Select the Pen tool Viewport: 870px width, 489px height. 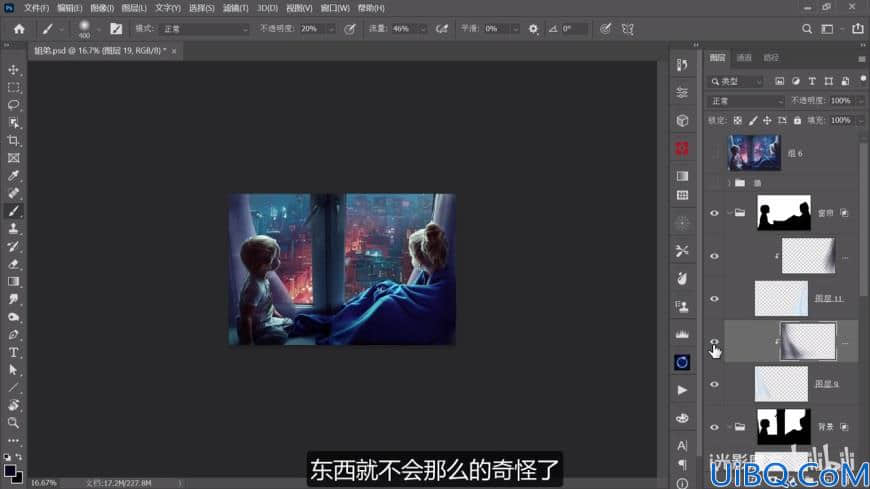tap(13, 335)
